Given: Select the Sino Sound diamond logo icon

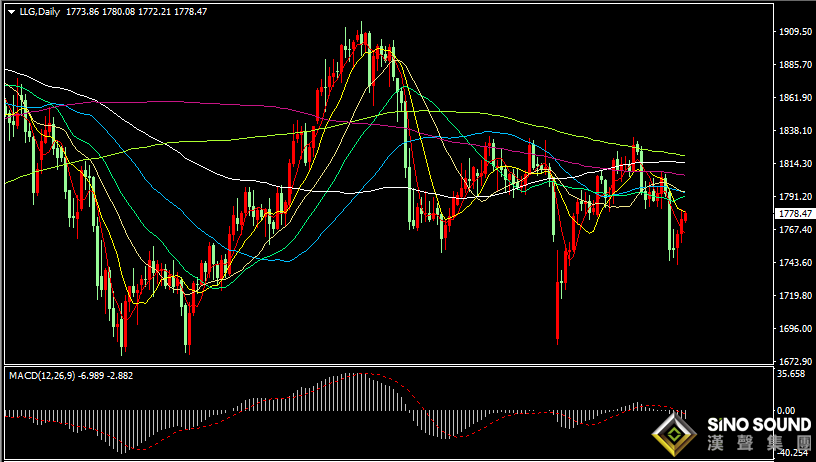Looking at the screenshot, I should click(674, 434).
